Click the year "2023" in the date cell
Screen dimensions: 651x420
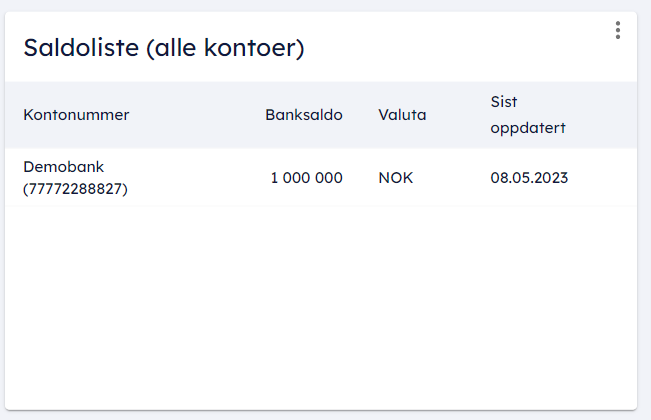[550, 178]
